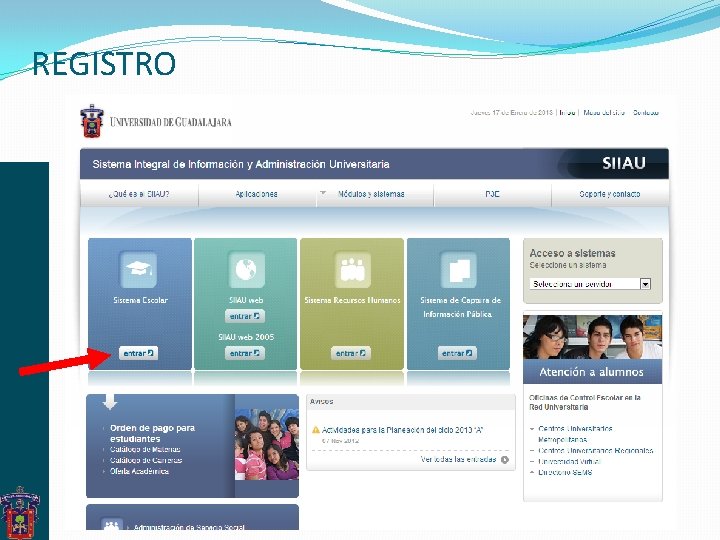Click the Universidad de Guadalajara title text
Image resolution: width=720 pixels, height=540 pixels.
170,122
